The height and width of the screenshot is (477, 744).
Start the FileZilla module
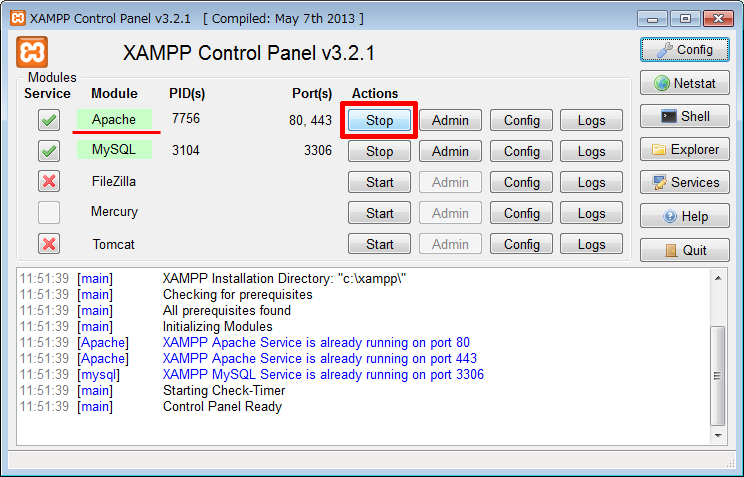(x=379, y=182)
